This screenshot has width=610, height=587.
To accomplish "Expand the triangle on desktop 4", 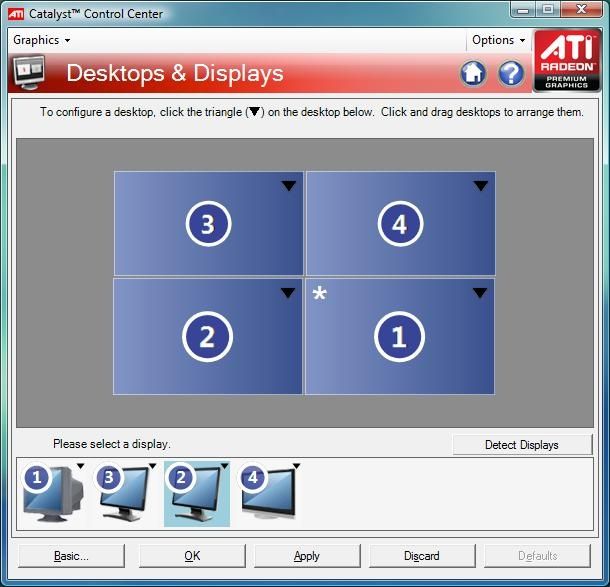I will point(480,186).
